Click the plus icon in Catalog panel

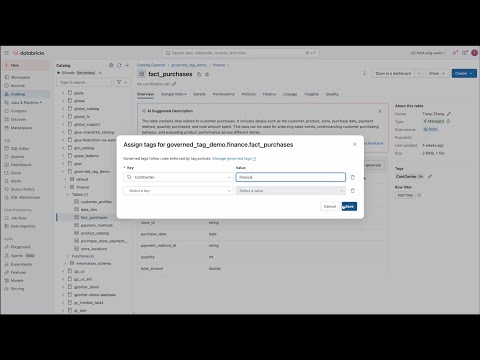tap(127, 65)
